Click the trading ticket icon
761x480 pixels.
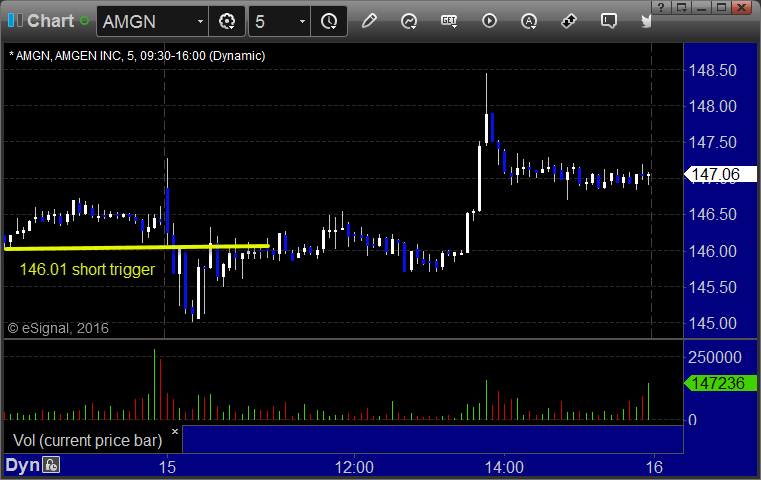click(x=568, y=21)
